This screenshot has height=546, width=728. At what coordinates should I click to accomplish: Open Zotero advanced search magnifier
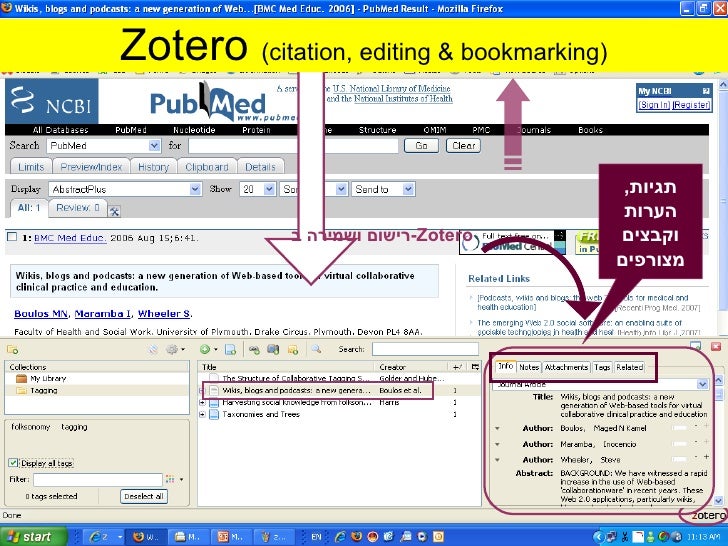(316, 349)
